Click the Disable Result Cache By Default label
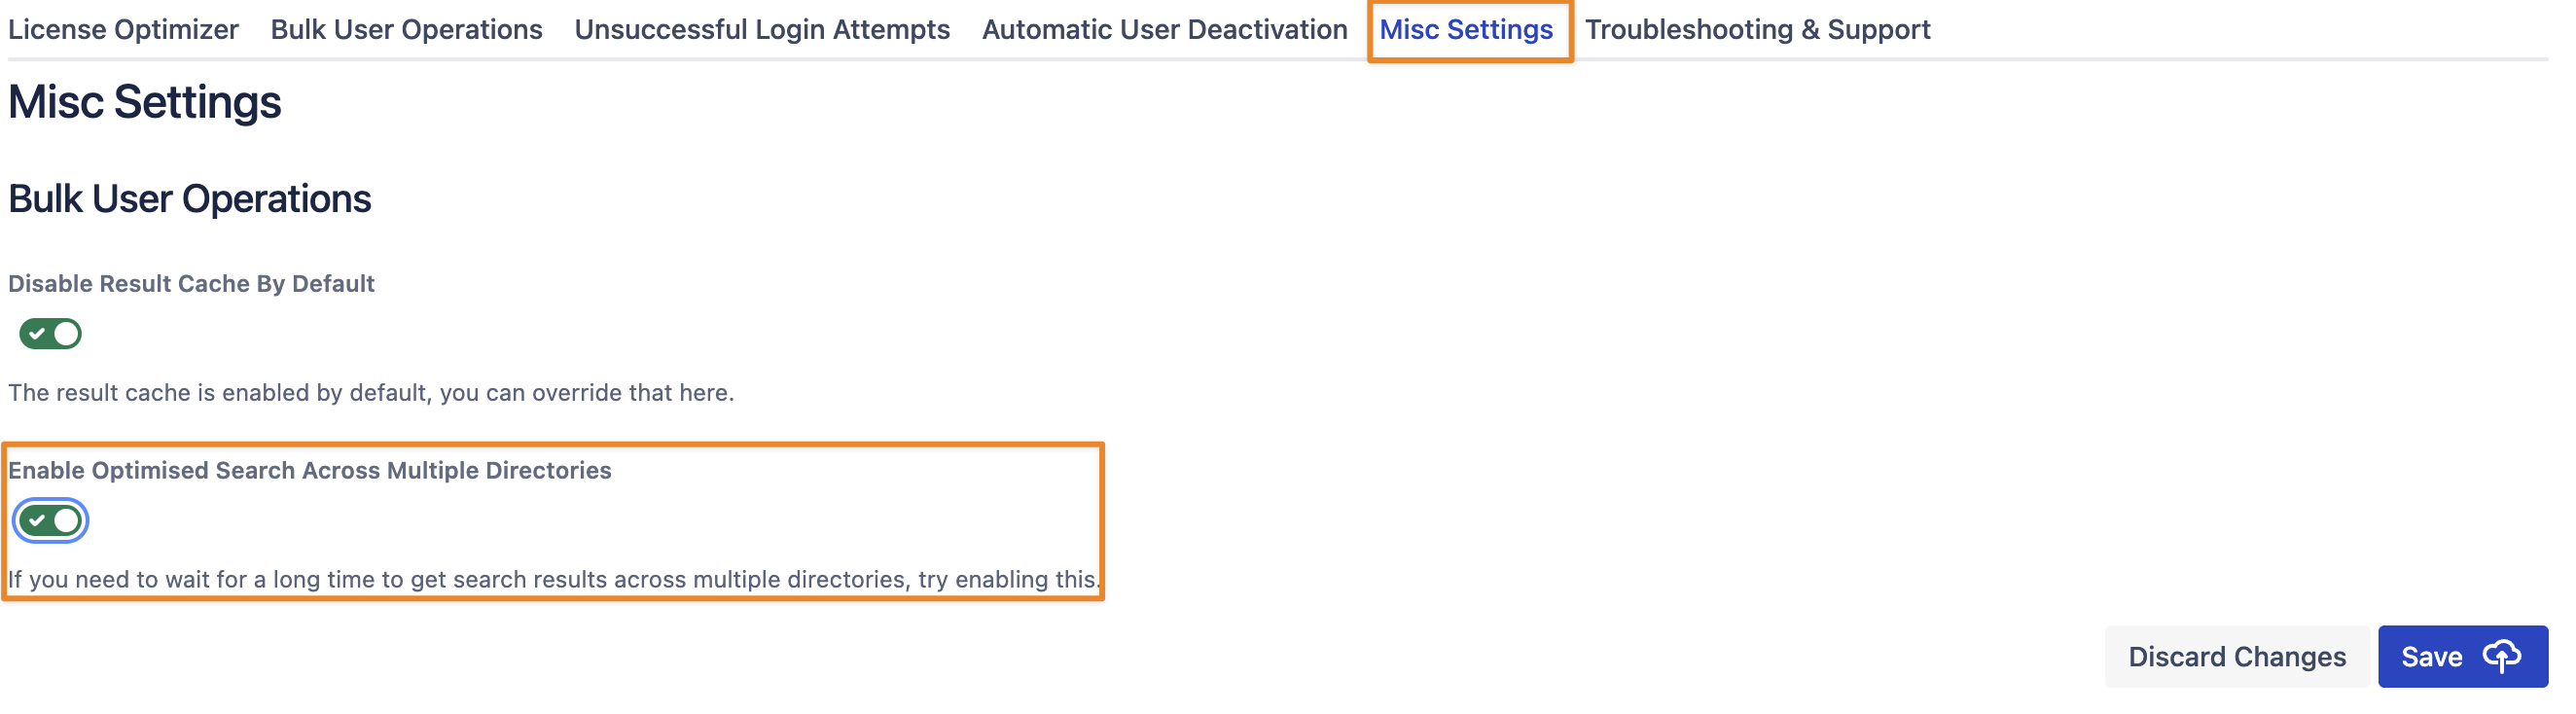 coord(191,284)
